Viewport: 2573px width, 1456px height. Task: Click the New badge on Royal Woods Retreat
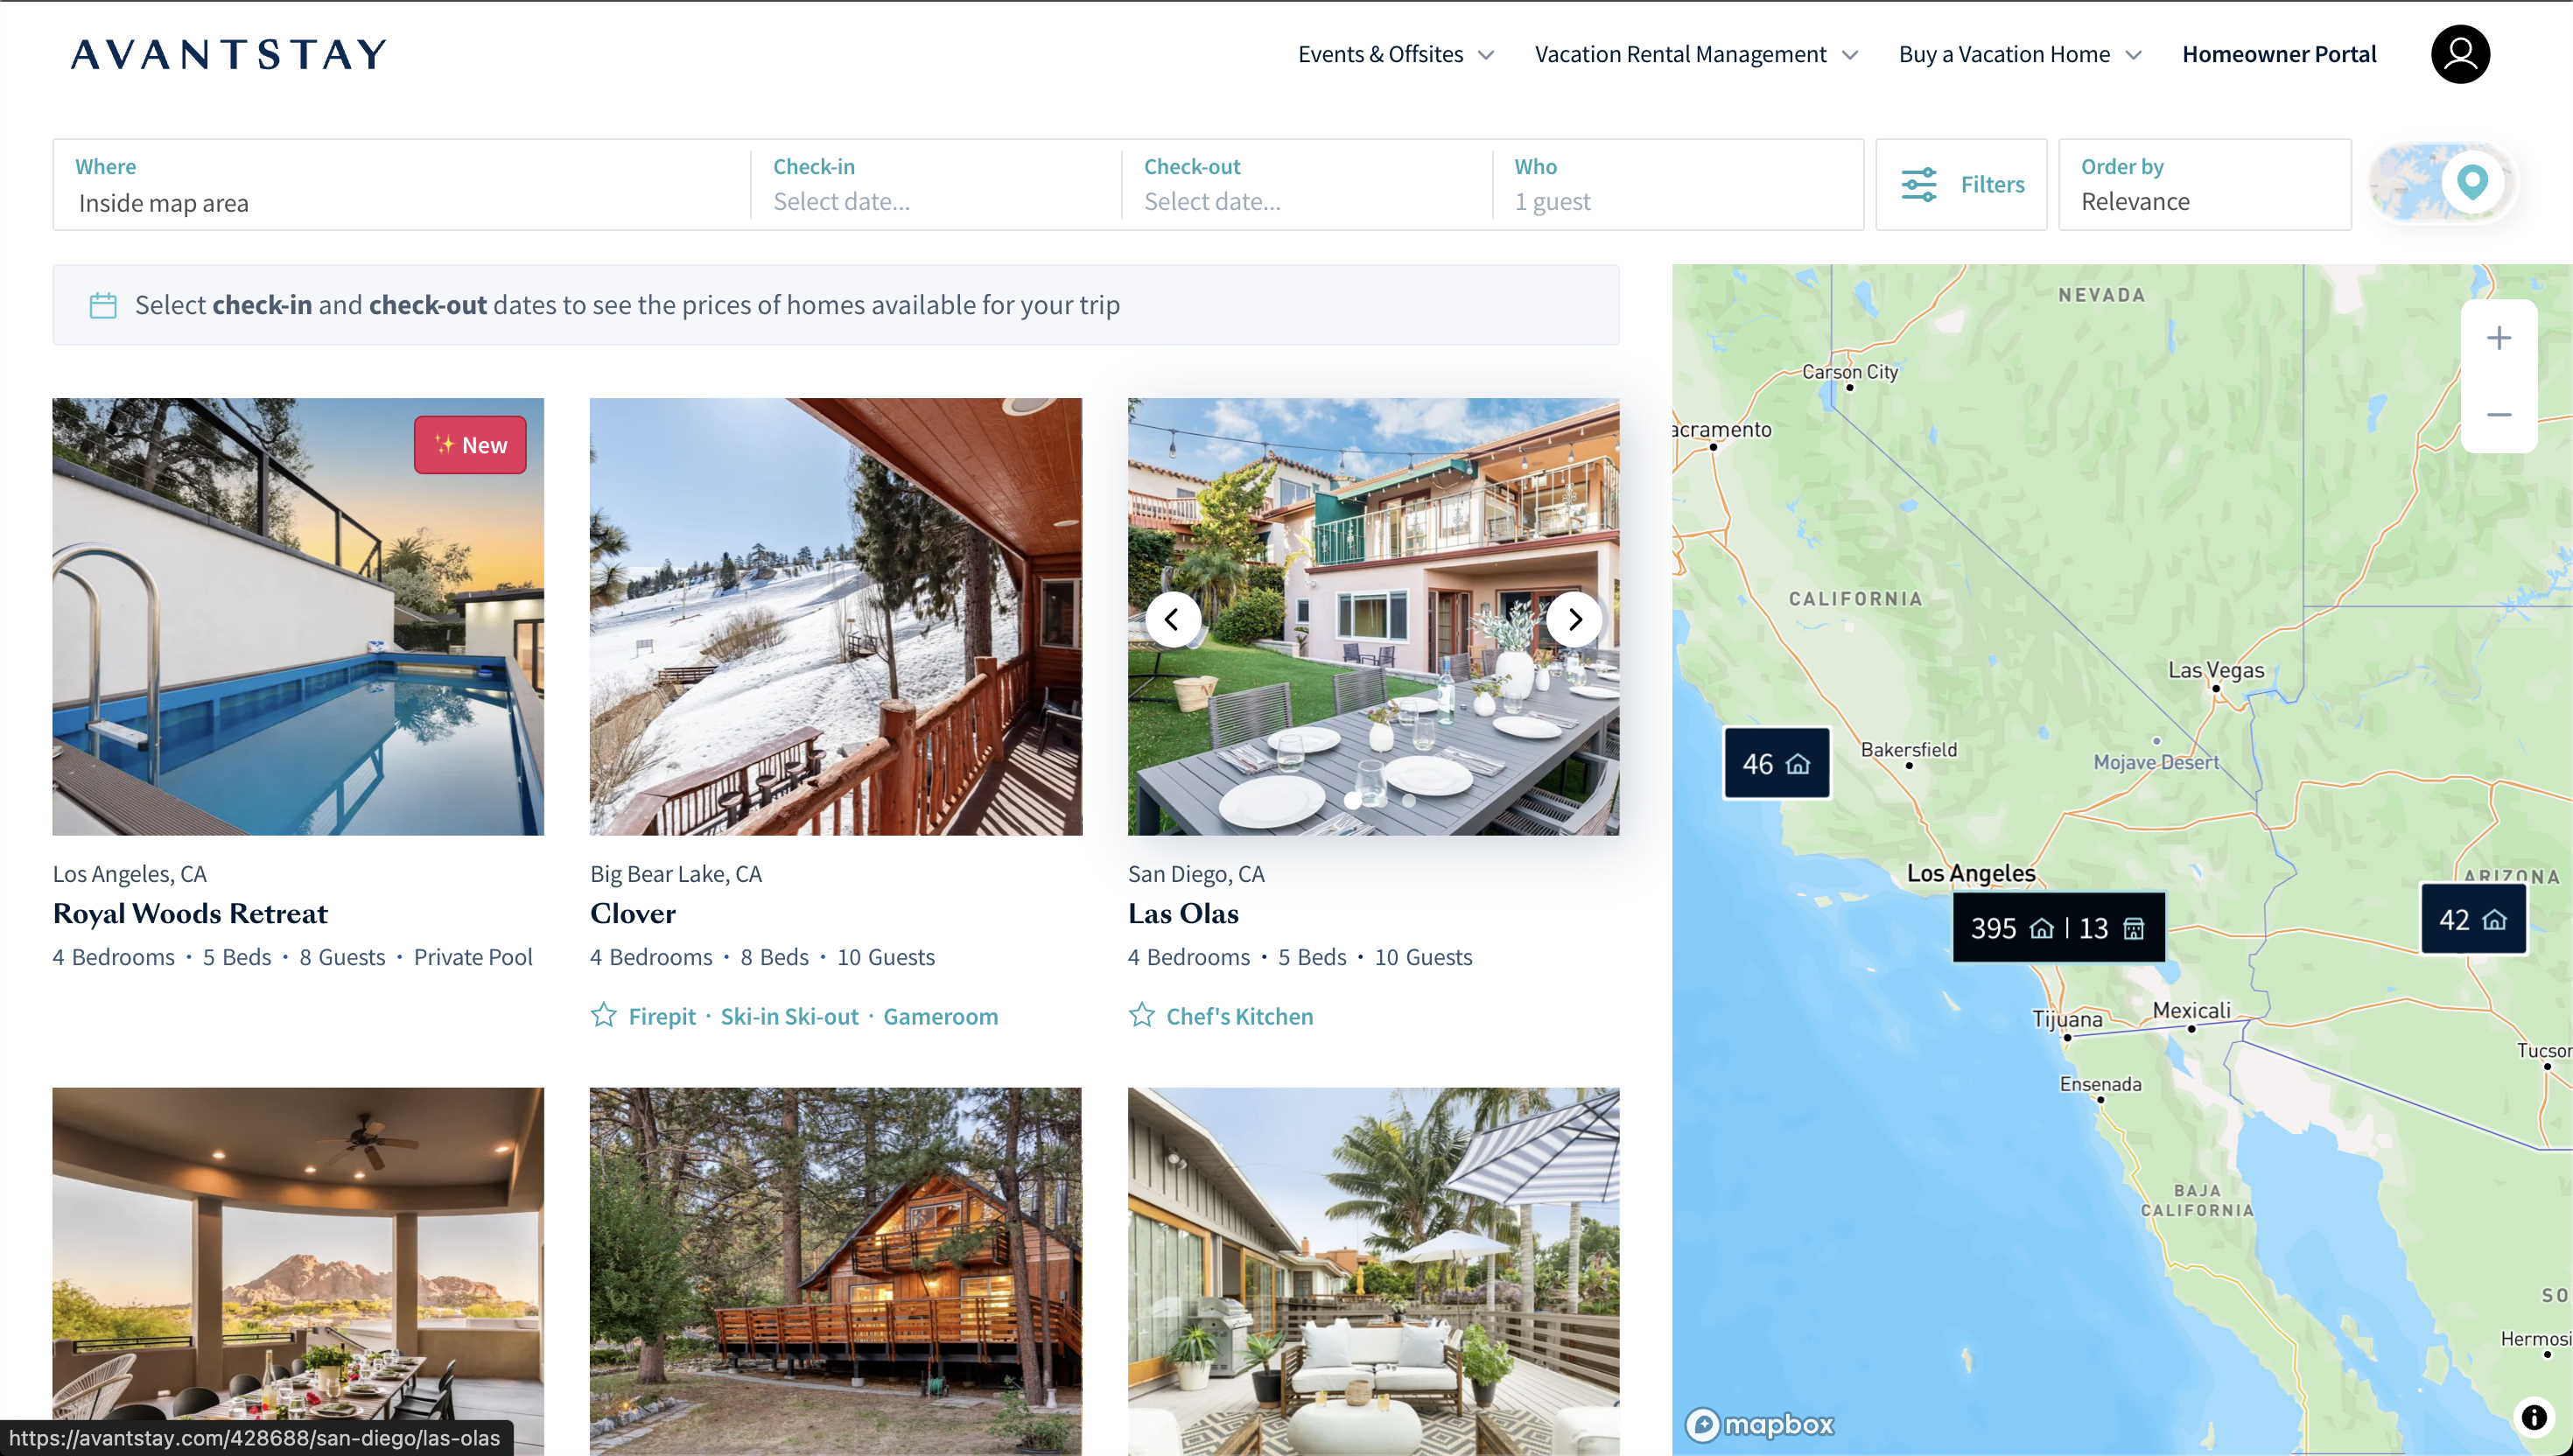coord(470,445)
